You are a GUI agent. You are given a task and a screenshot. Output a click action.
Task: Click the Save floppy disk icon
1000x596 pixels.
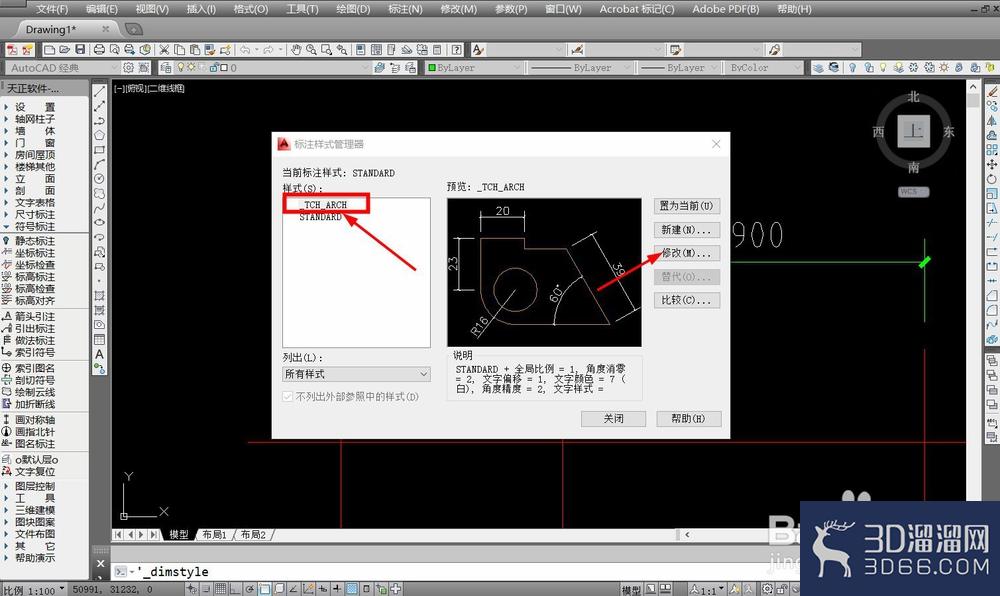point(80,50)
